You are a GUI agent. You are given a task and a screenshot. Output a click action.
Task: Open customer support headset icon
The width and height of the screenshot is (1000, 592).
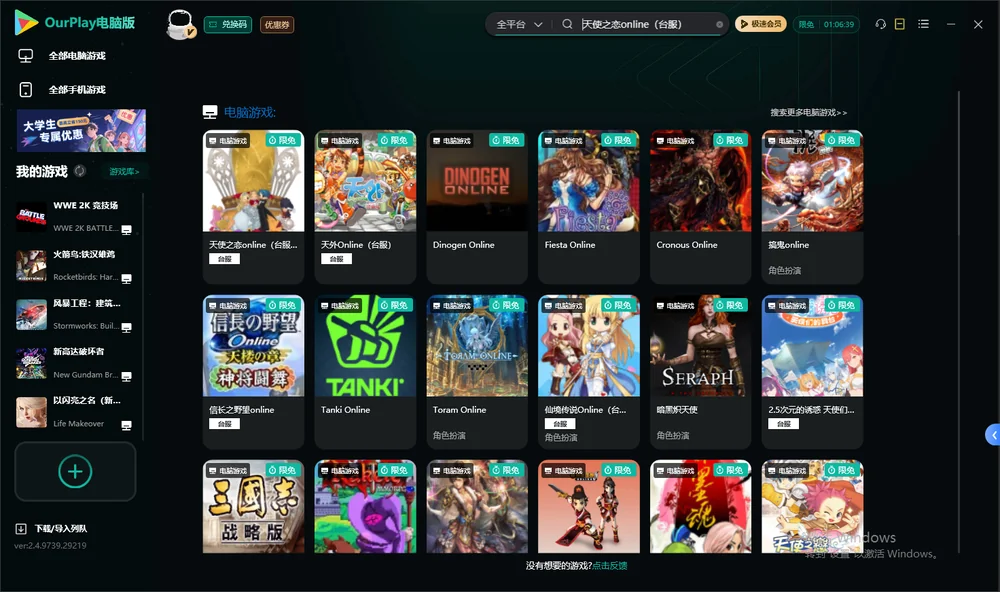tap(881, 24)
